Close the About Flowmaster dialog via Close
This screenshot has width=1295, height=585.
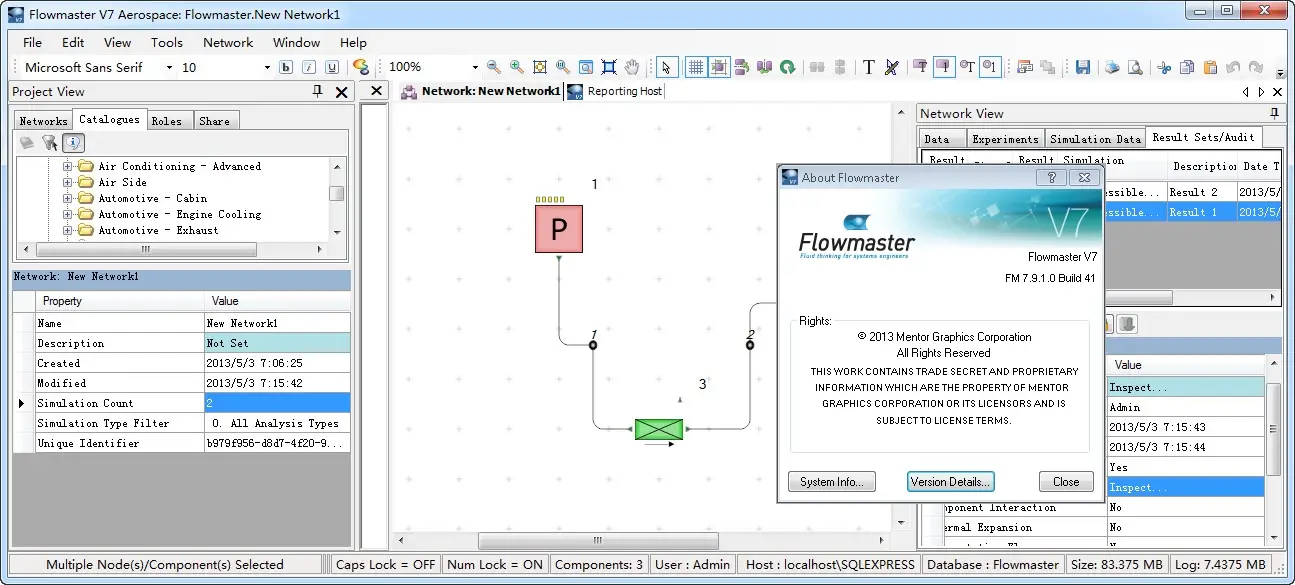pos(1066,482)
